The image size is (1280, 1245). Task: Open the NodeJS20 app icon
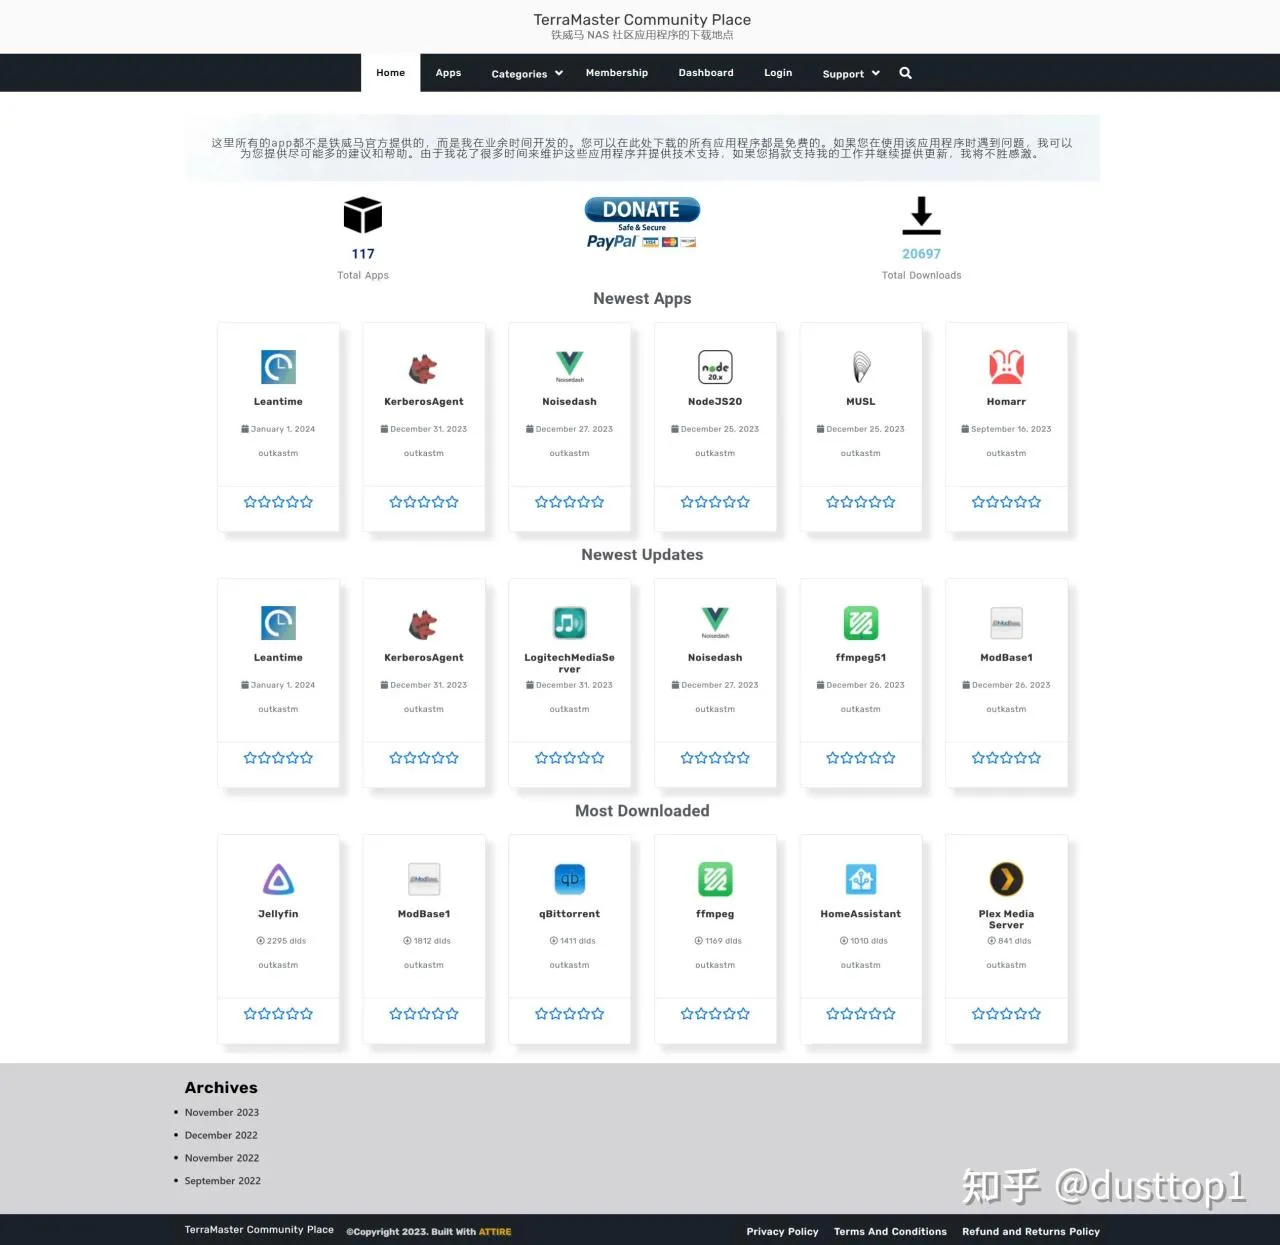715,367
